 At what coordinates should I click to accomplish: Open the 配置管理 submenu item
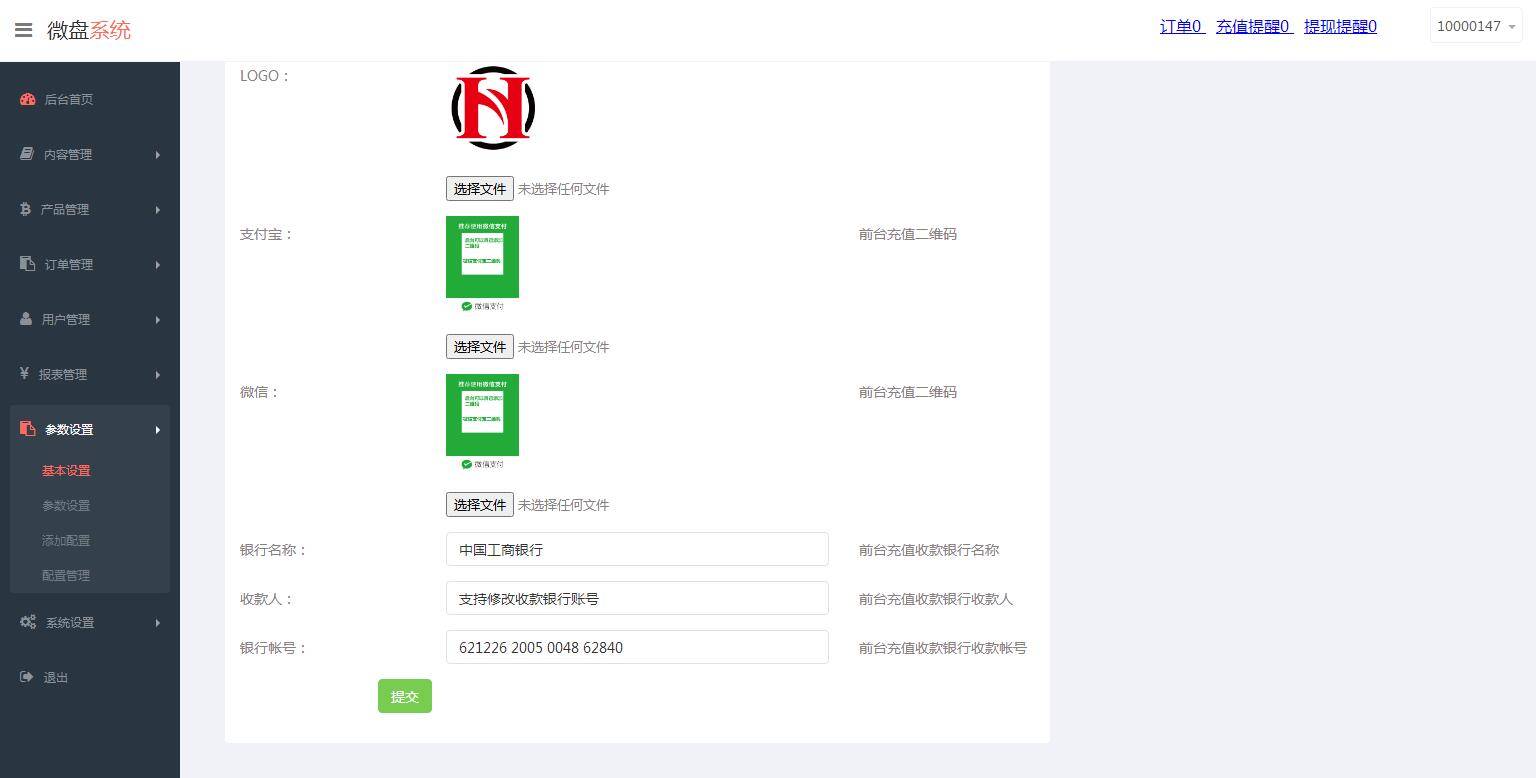pos(65,575)
